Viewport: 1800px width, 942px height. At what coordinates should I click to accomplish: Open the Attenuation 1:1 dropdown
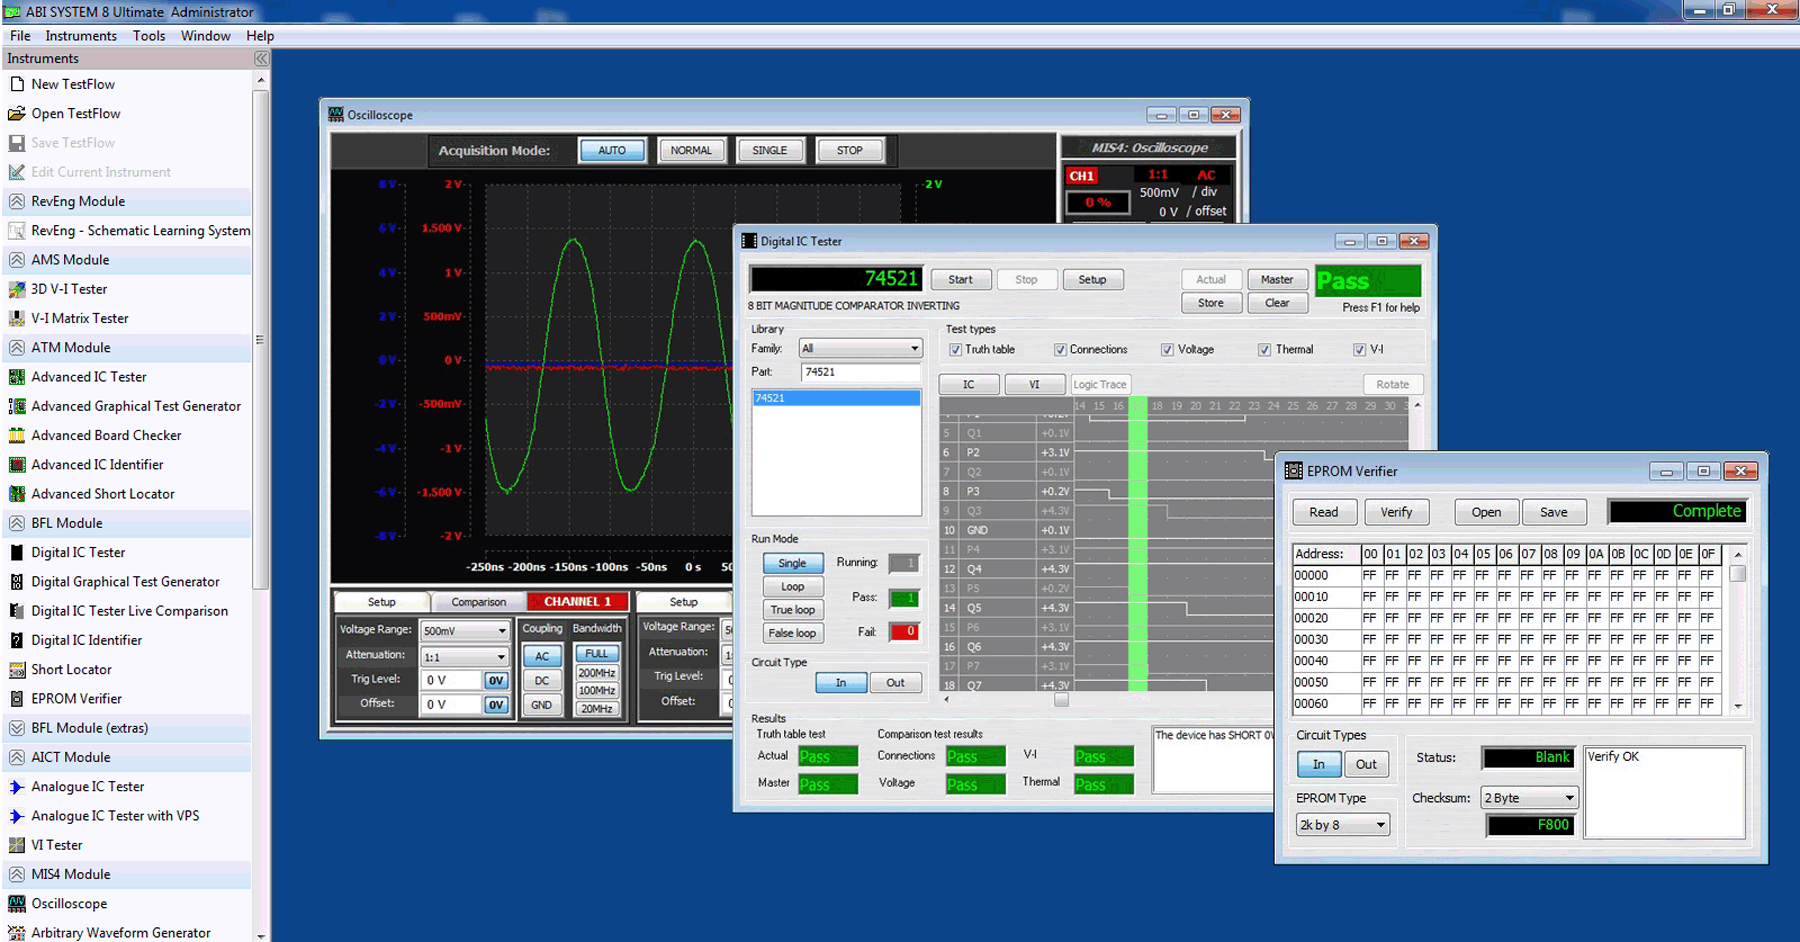465,657
